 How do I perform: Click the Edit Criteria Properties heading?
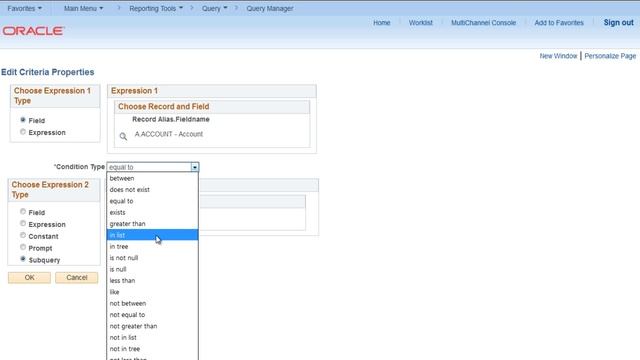48,72
